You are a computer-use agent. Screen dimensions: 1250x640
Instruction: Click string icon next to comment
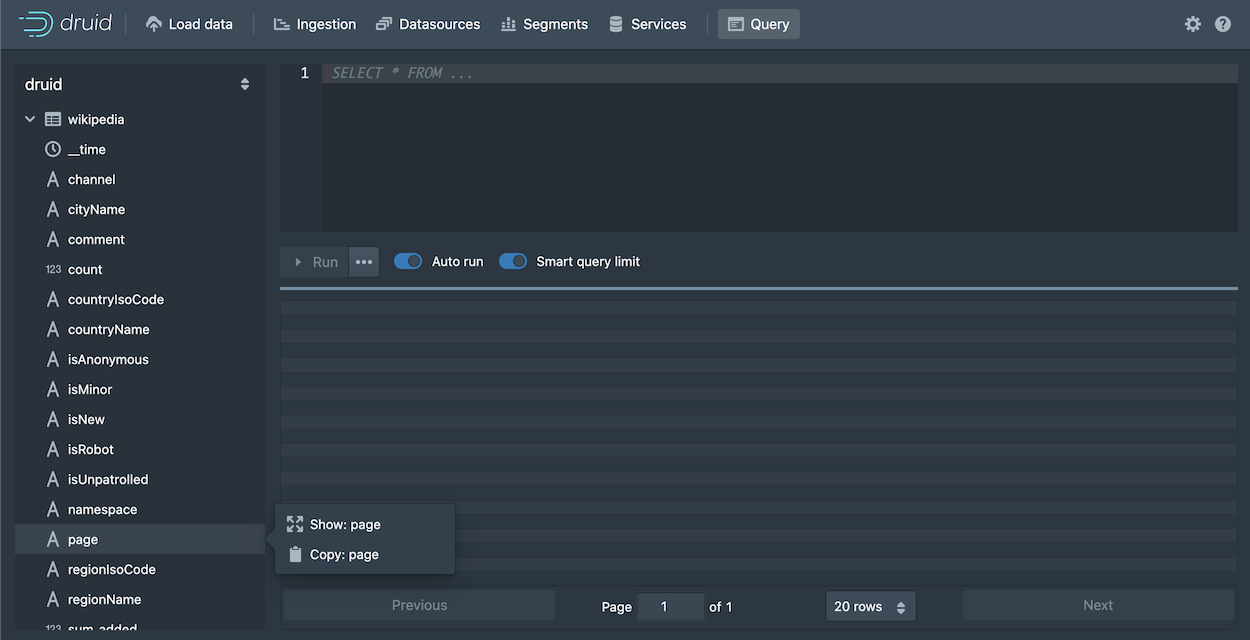click(53, 239)
